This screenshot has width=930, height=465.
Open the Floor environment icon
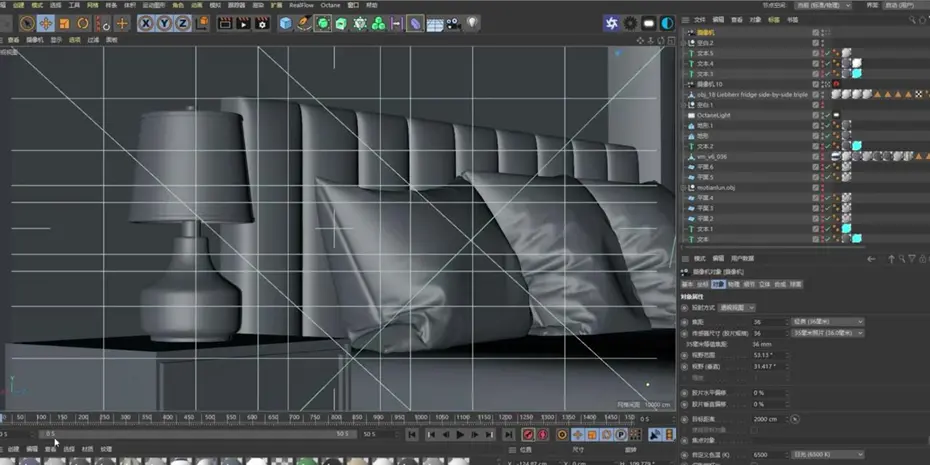tap(435, 25)
